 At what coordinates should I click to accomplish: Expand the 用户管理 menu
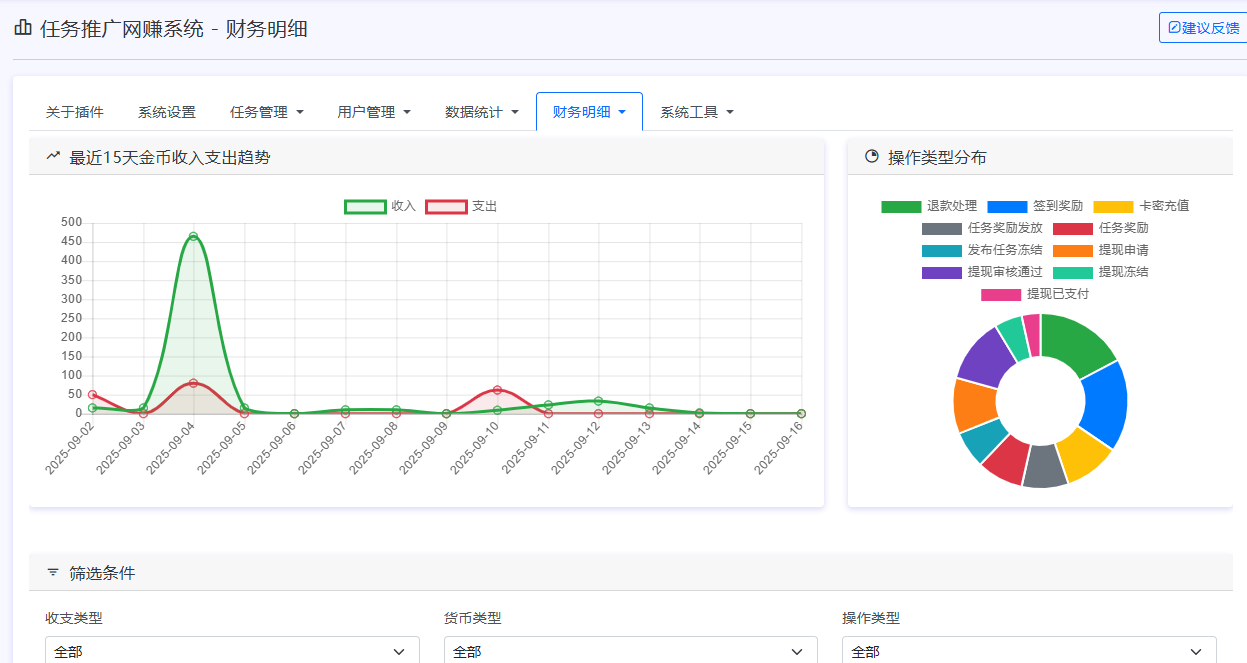374,112
